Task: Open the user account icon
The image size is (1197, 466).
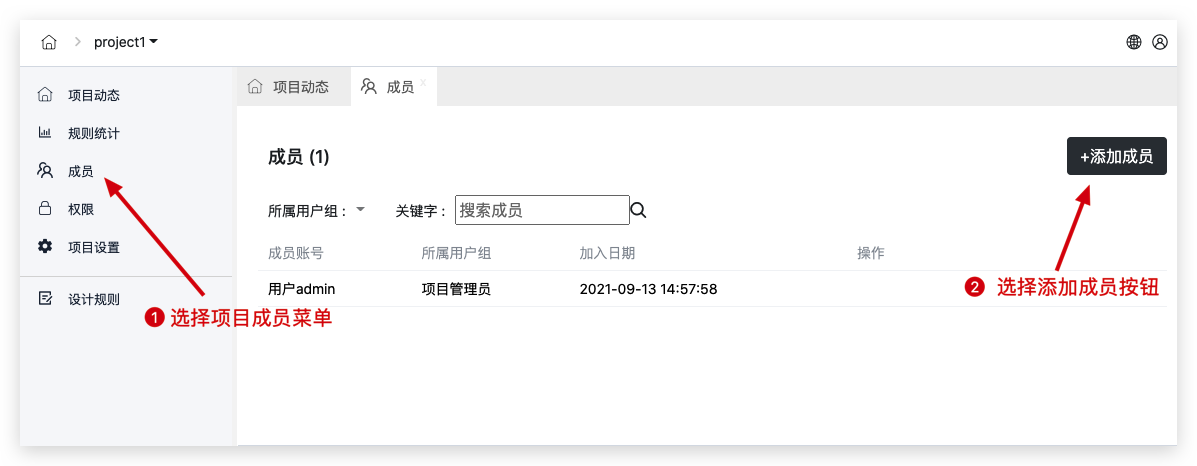Action: point(1160,42)
